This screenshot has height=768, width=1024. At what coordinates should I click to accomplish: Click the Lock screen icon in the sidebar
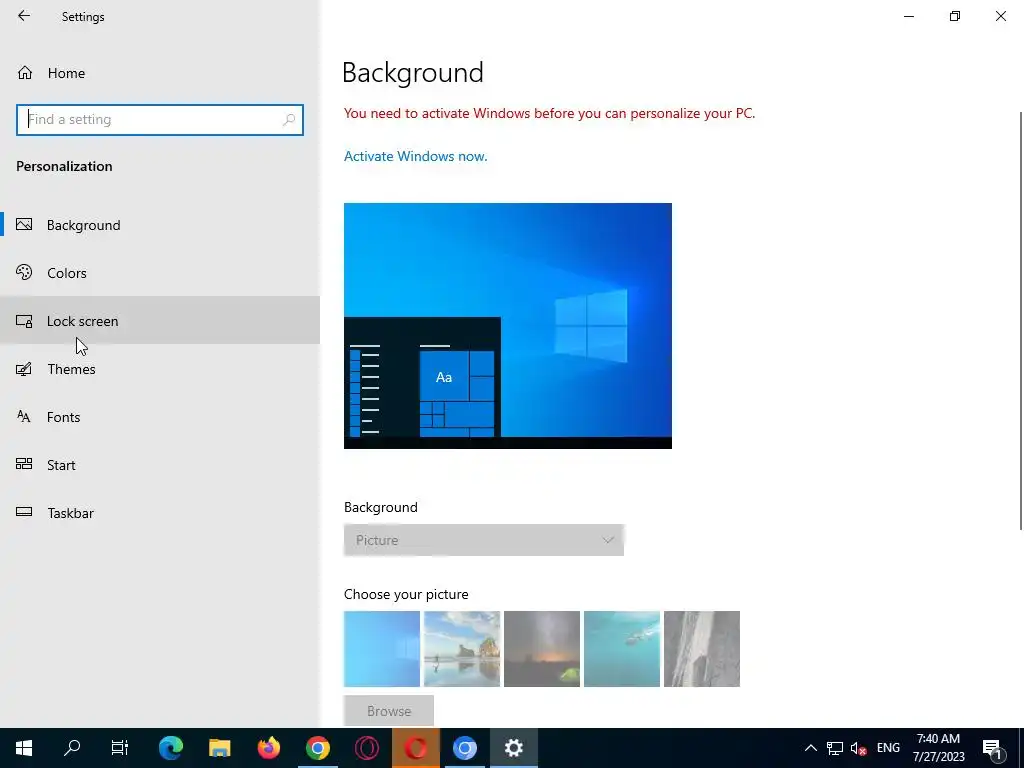(x=24, y=321)
